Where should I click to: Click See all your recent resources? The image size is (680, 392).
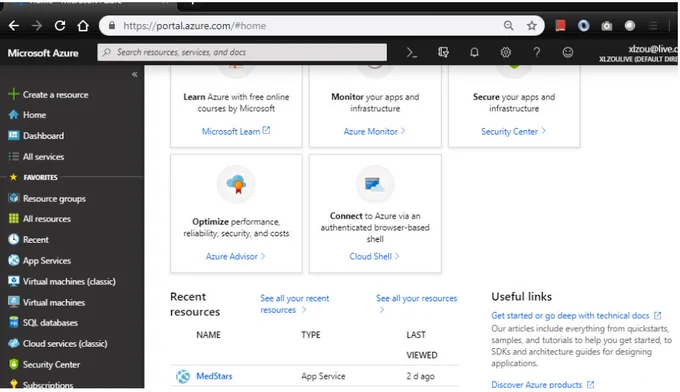tap(294, 304)
